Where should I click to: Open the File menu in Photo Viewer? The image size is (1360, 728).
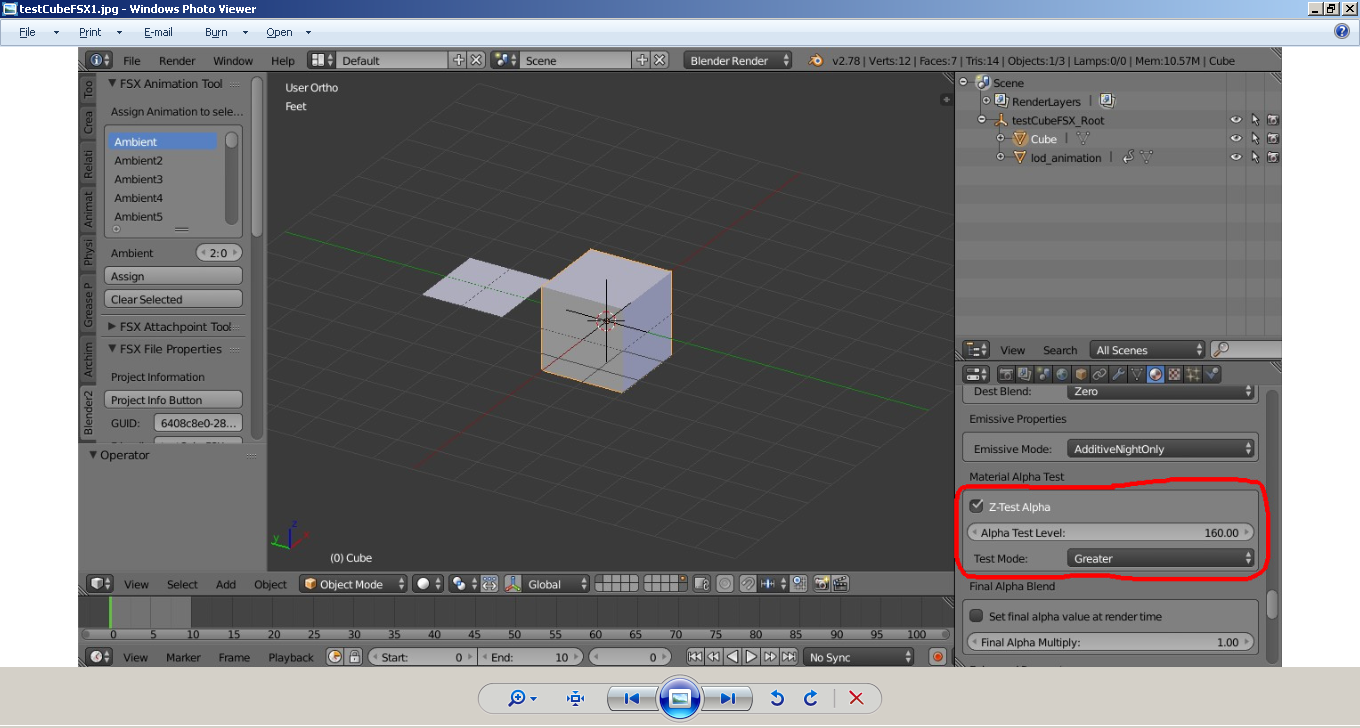27,32
